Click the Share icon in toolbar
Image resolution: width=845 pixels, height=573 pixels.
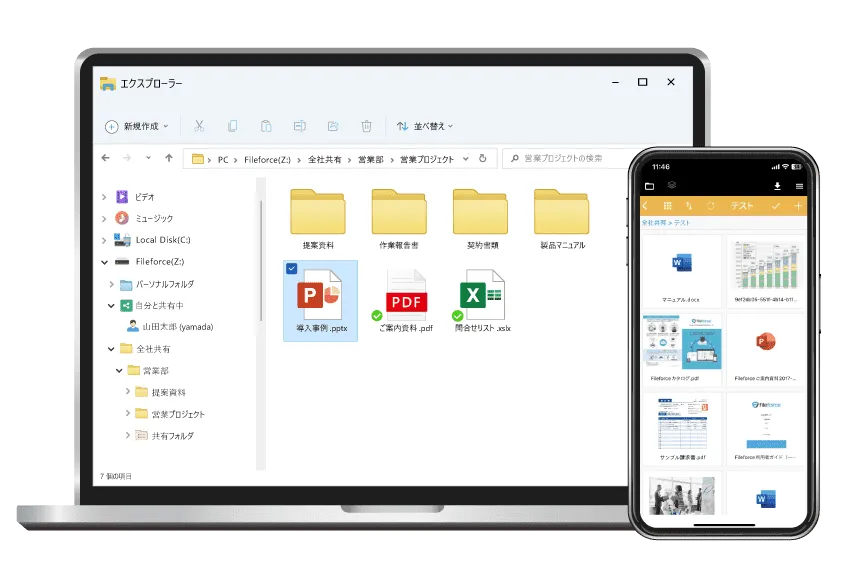coord(333,126)
